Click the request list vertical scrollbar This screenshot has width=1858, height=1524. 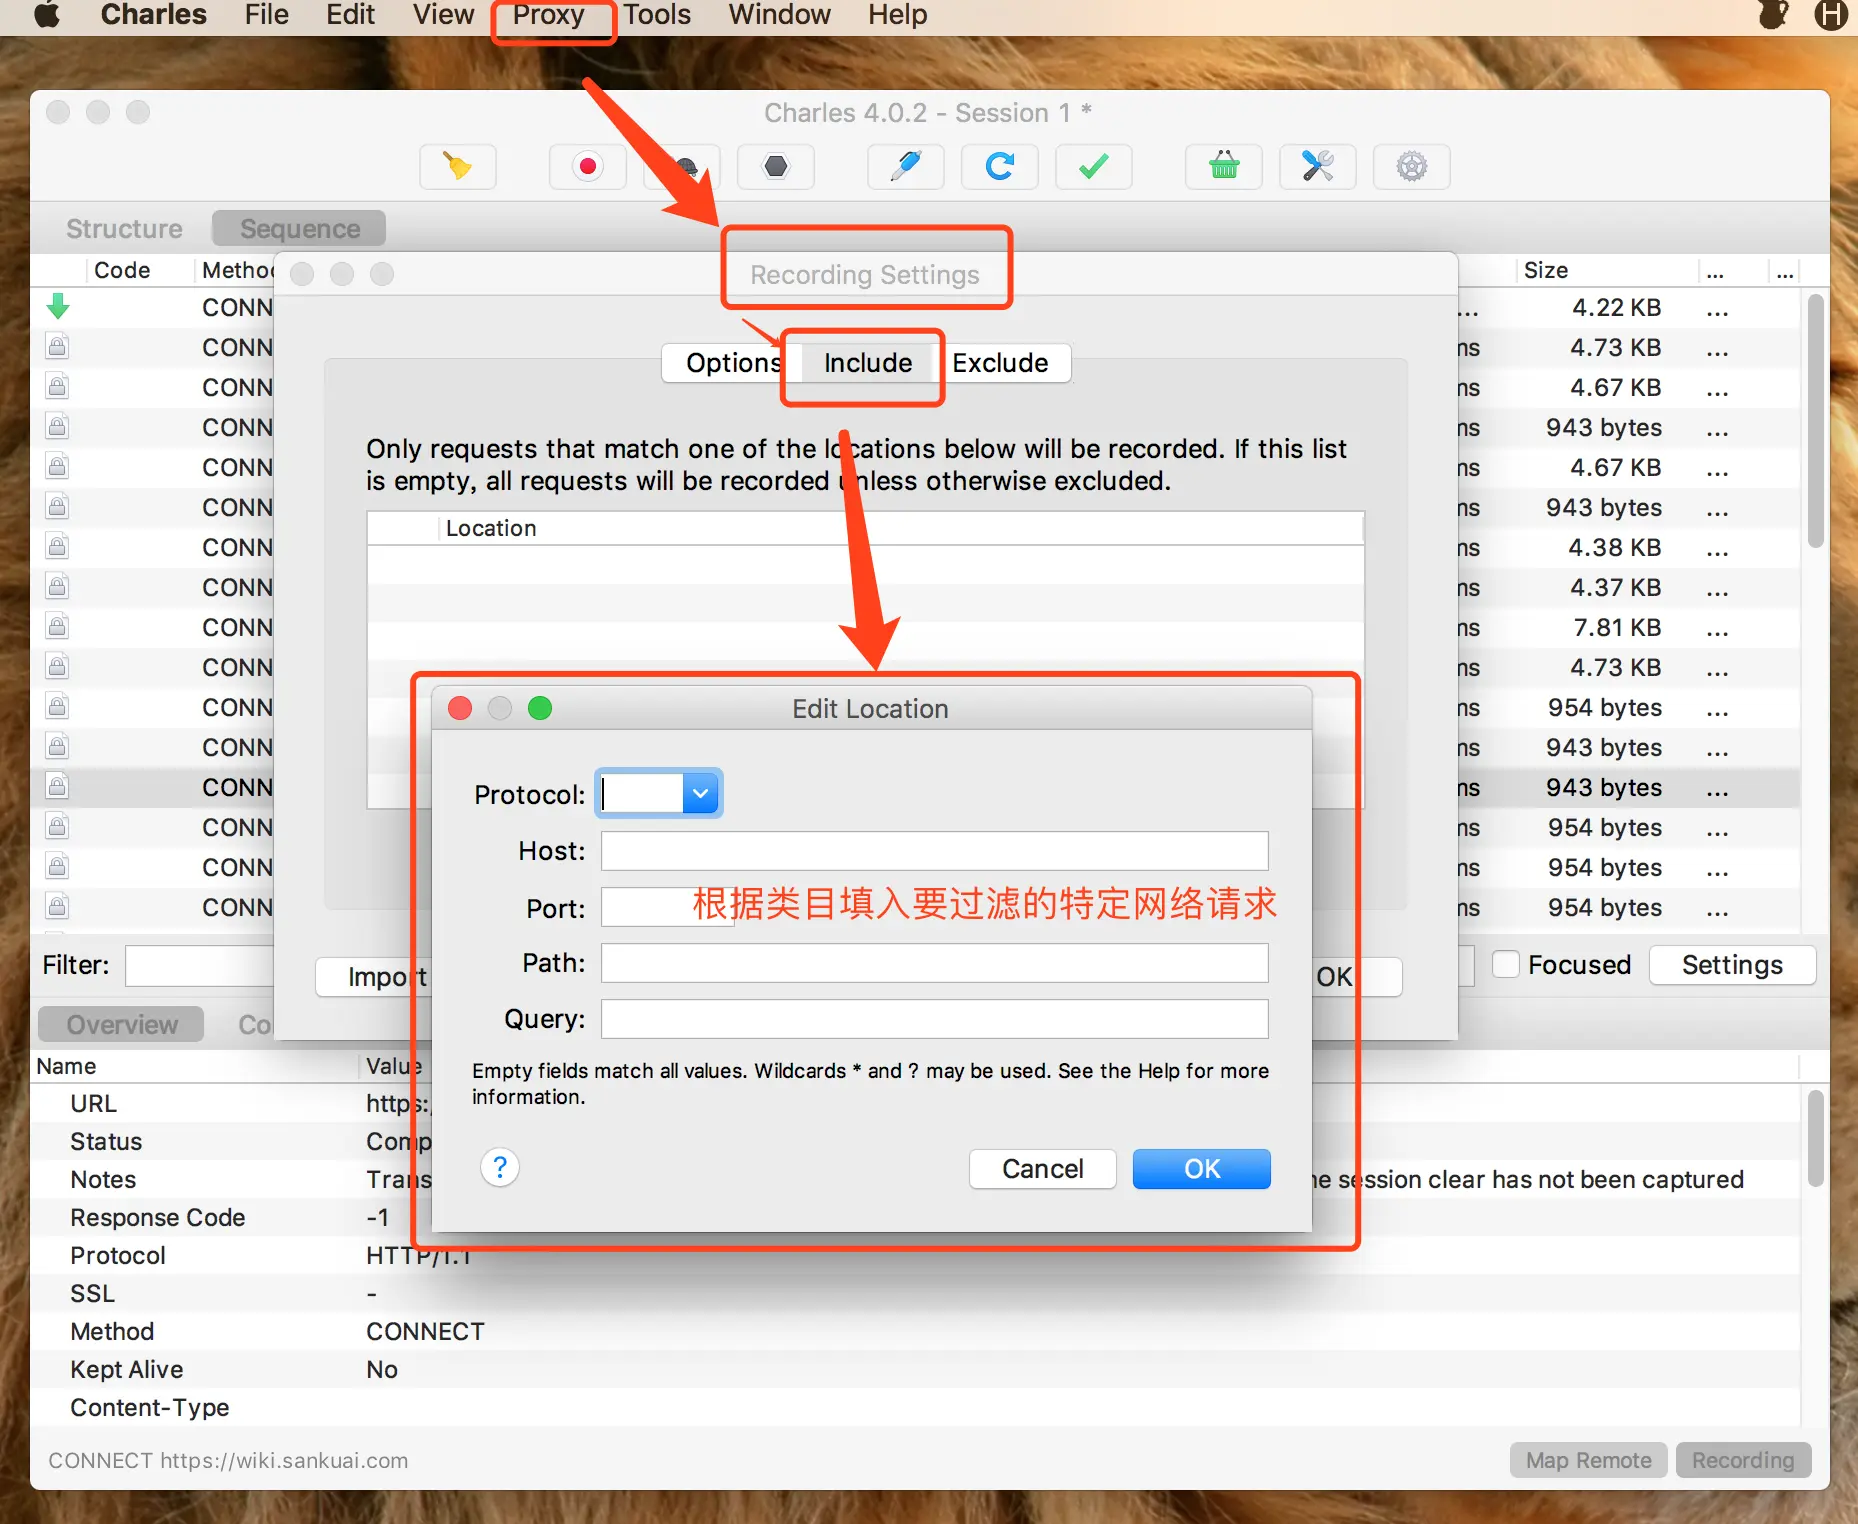[x=1816, y=420]
